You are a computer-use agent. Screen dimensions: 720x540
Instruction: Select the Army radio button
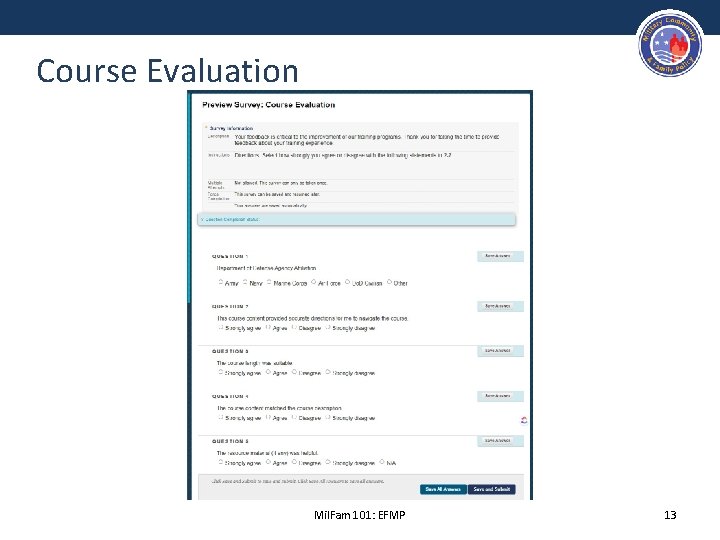[x=220, y=282]
